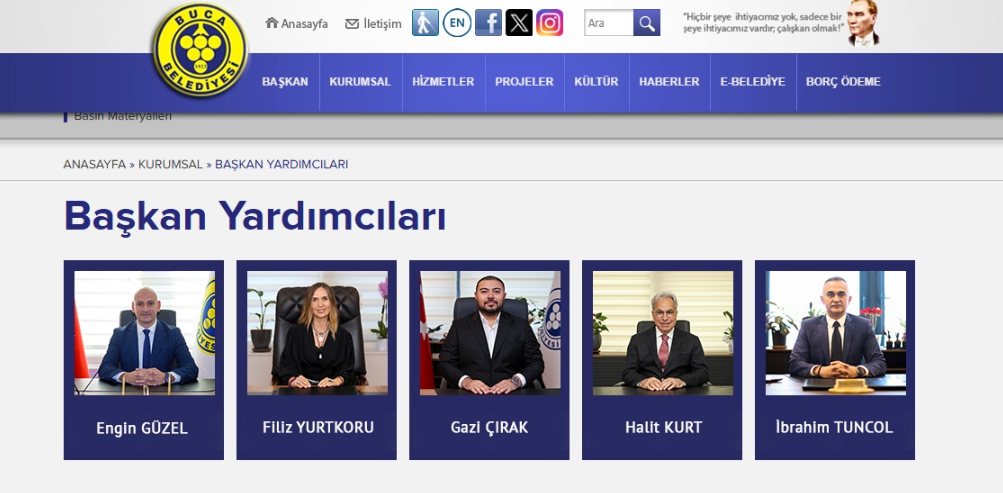Open the Facebook page icon
The height and width of the screenshot is (493, 1003).
coord(488,23)
